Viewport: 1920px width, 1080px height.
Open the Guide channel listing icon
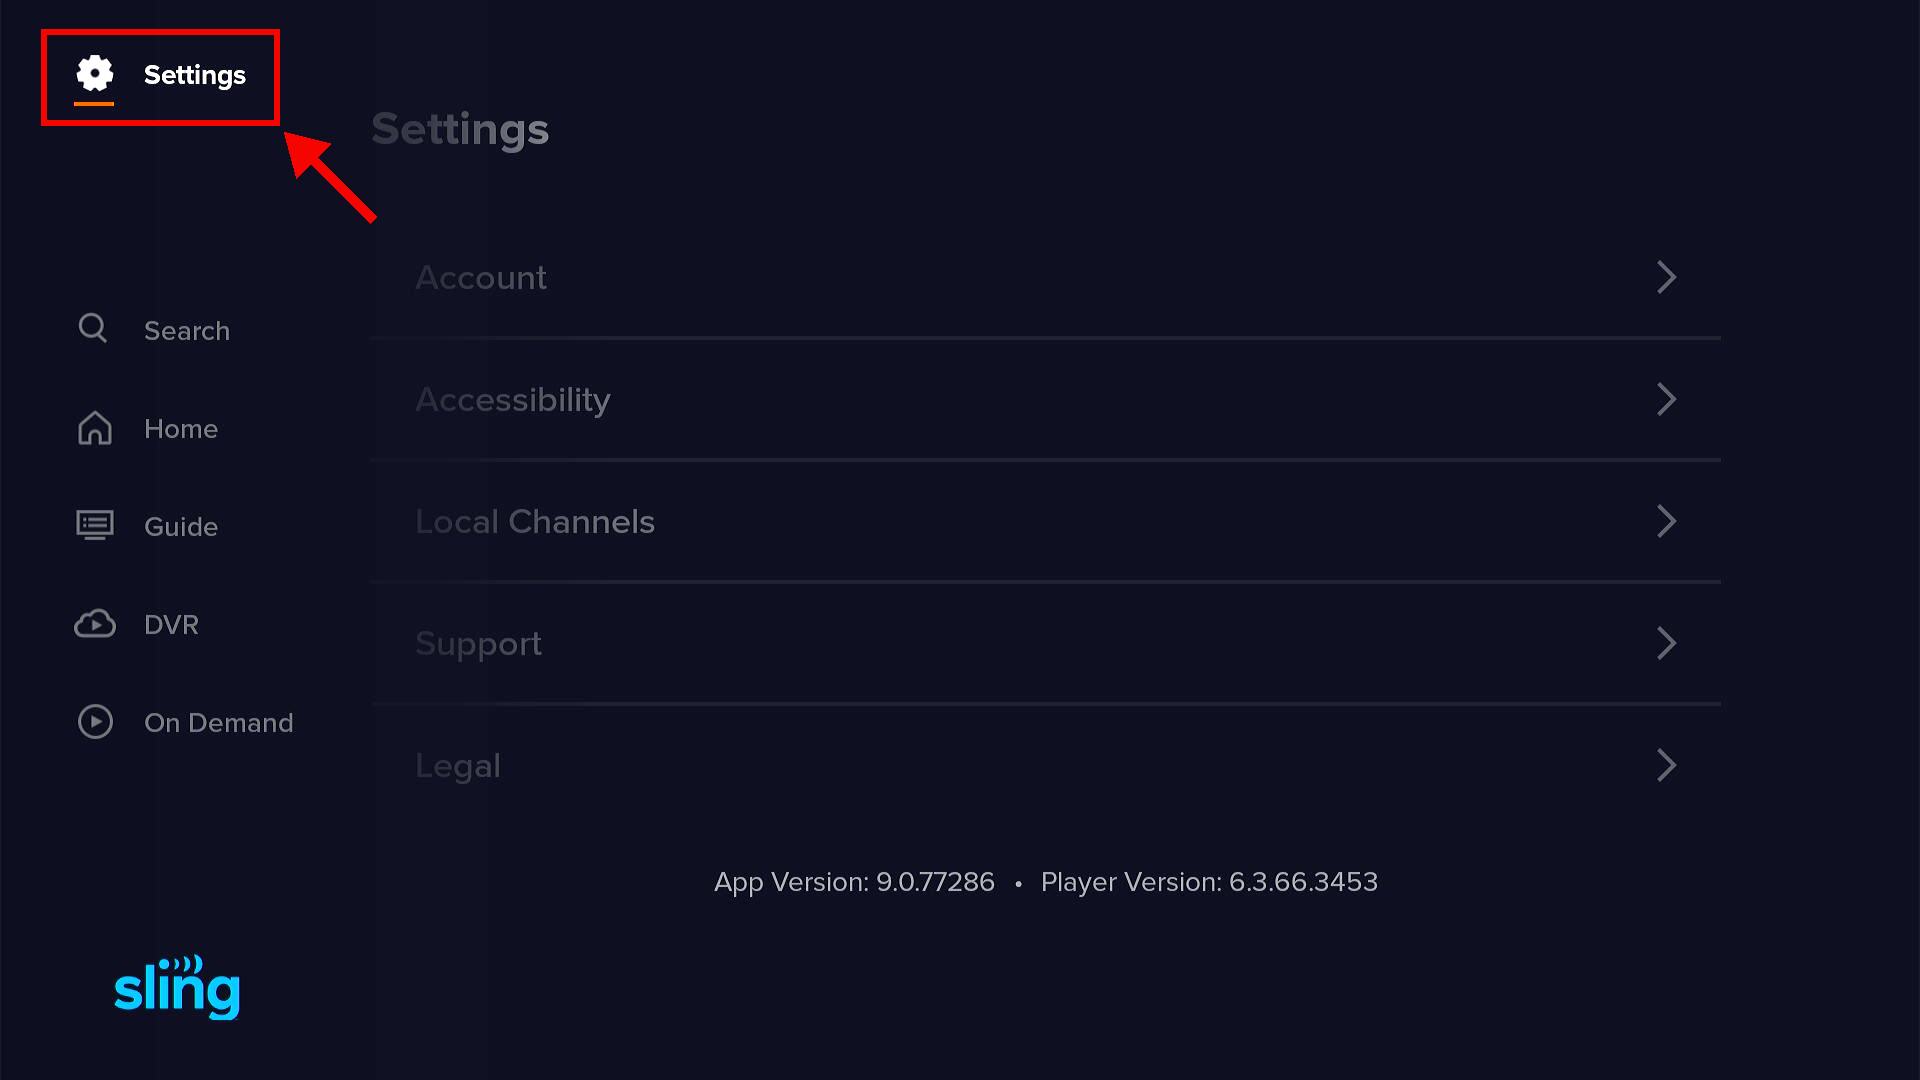pos(94,525)
